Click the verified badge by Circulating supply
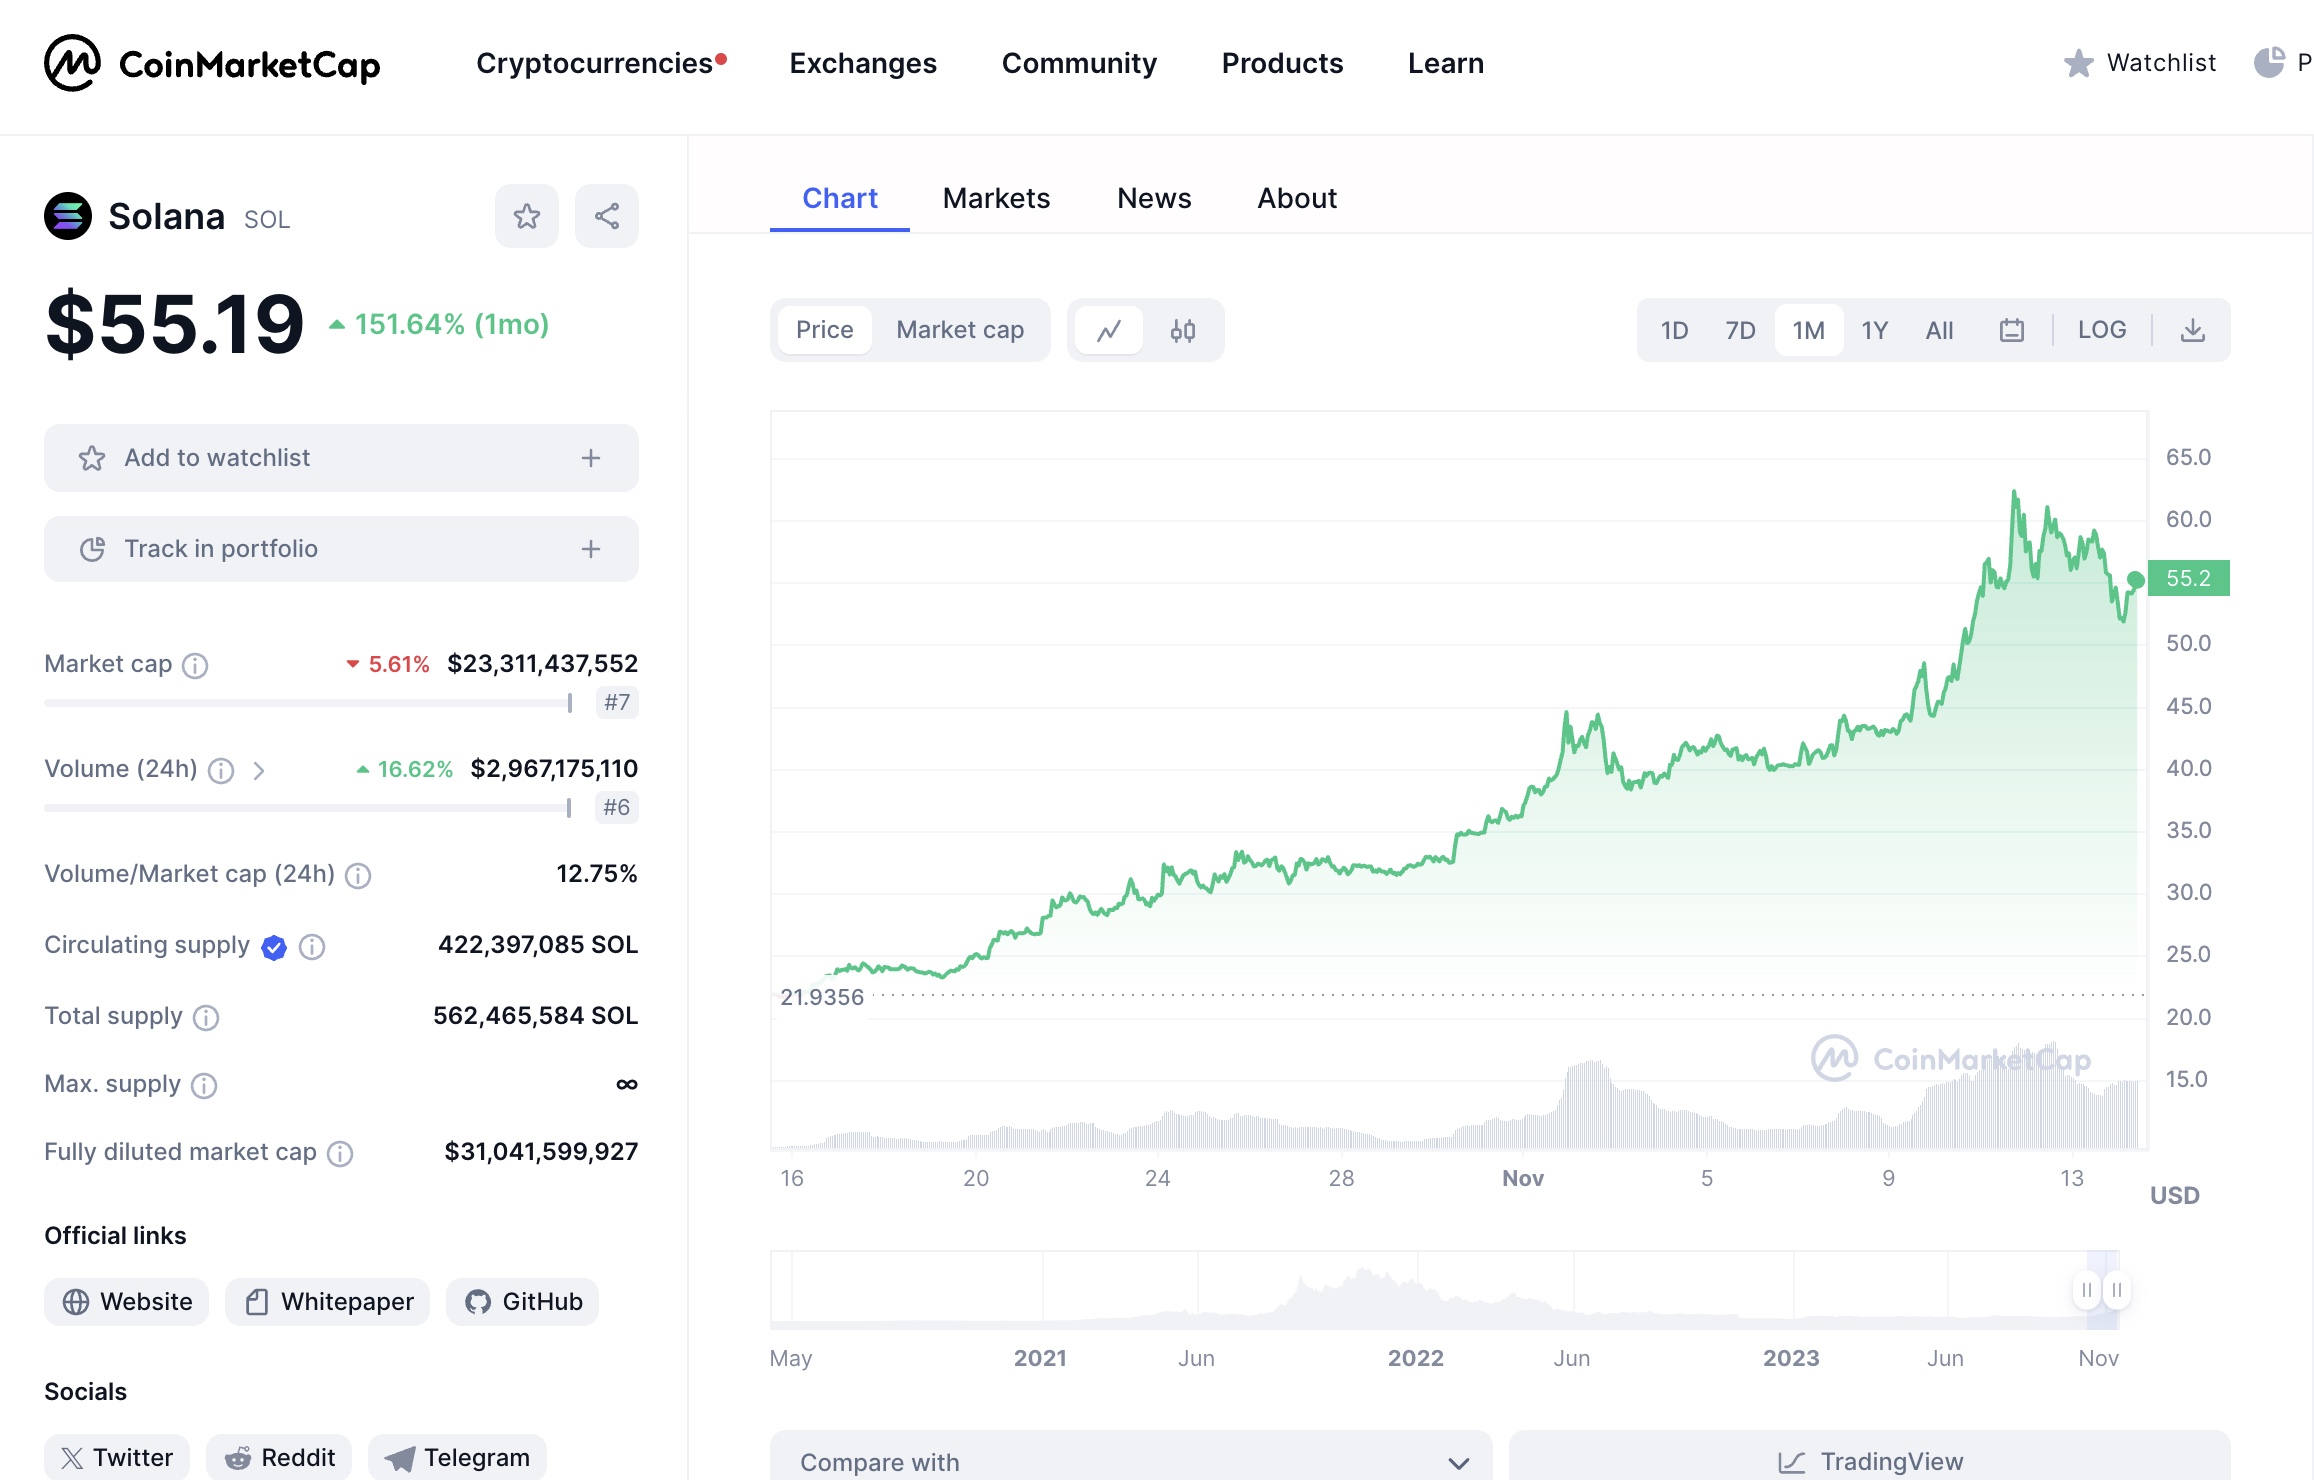The height and width of the screenshot is (1480, 2314). (274, 946)
